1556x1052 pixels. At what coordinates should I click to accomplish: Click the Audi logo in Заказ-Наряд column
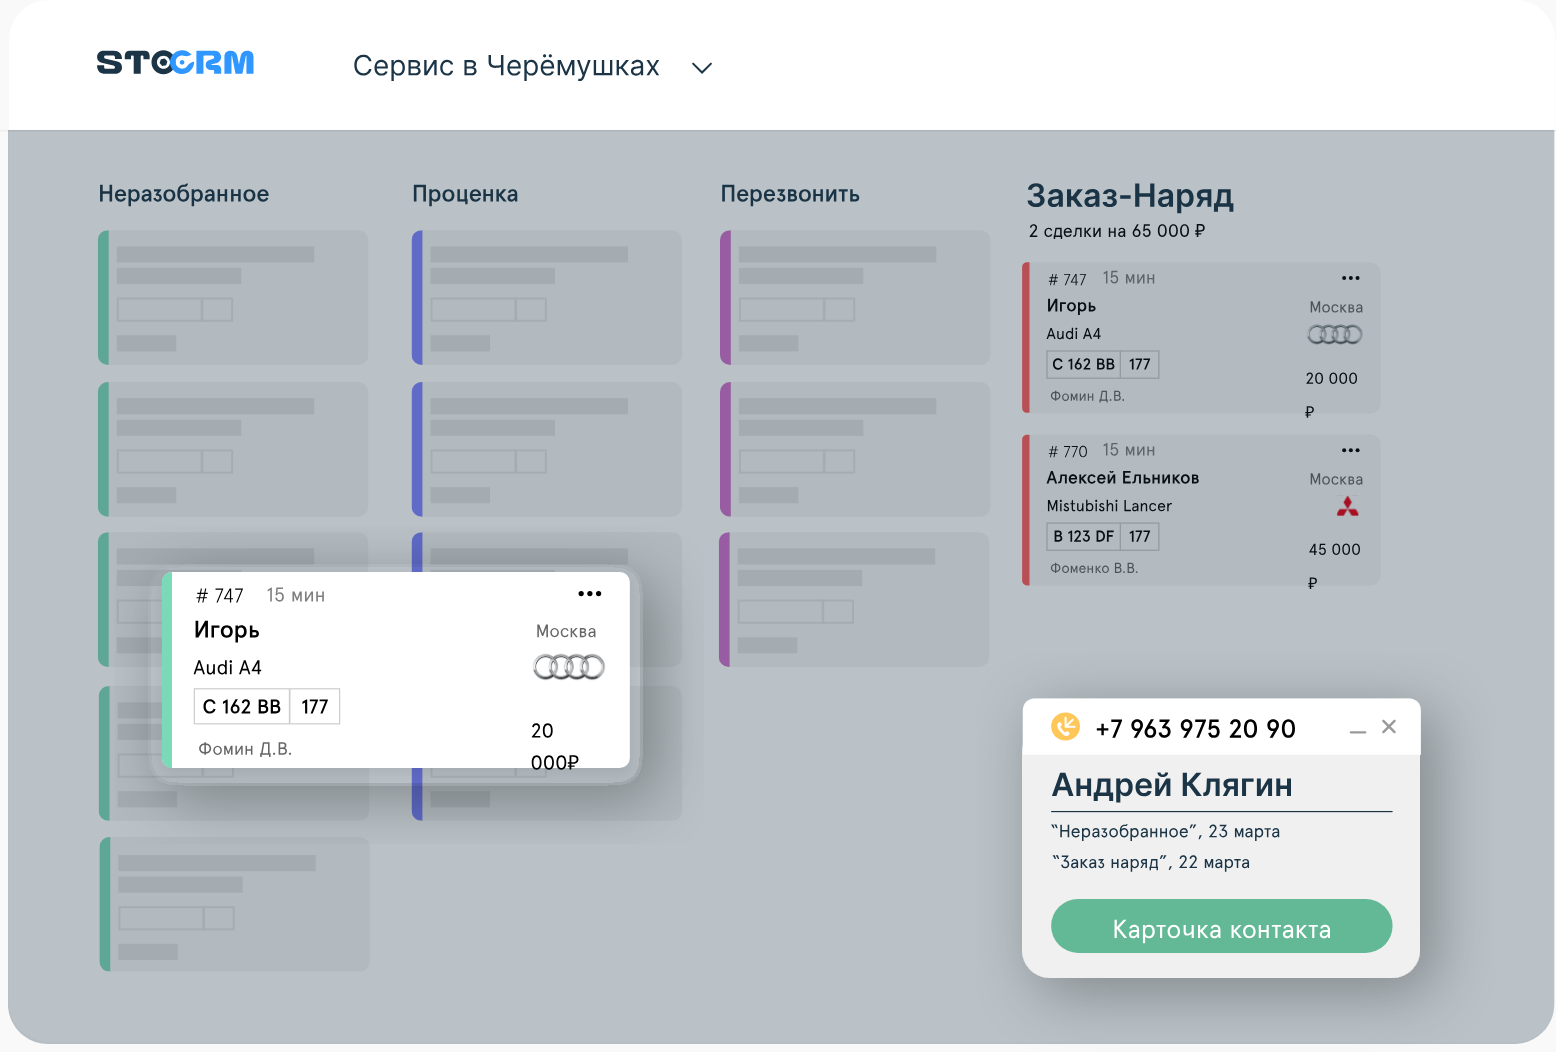tap(1335, 335)
